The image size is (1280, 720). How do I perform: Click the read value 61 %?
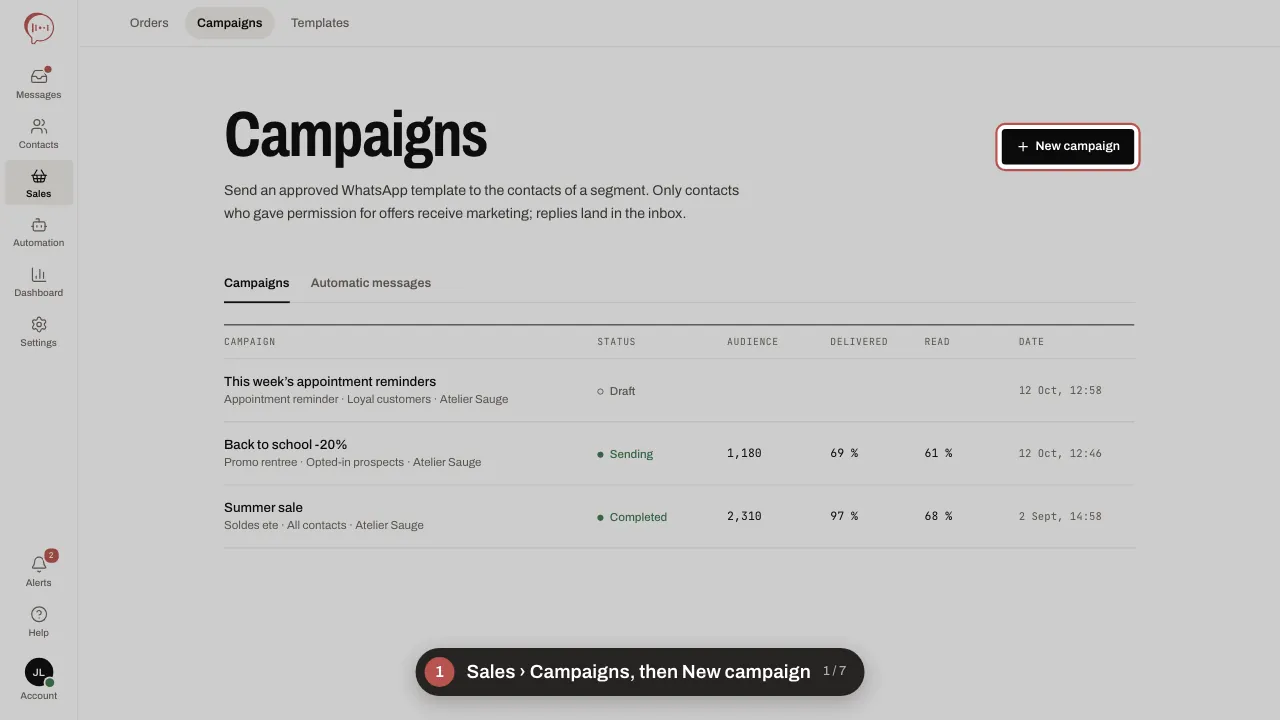point(938,453)
